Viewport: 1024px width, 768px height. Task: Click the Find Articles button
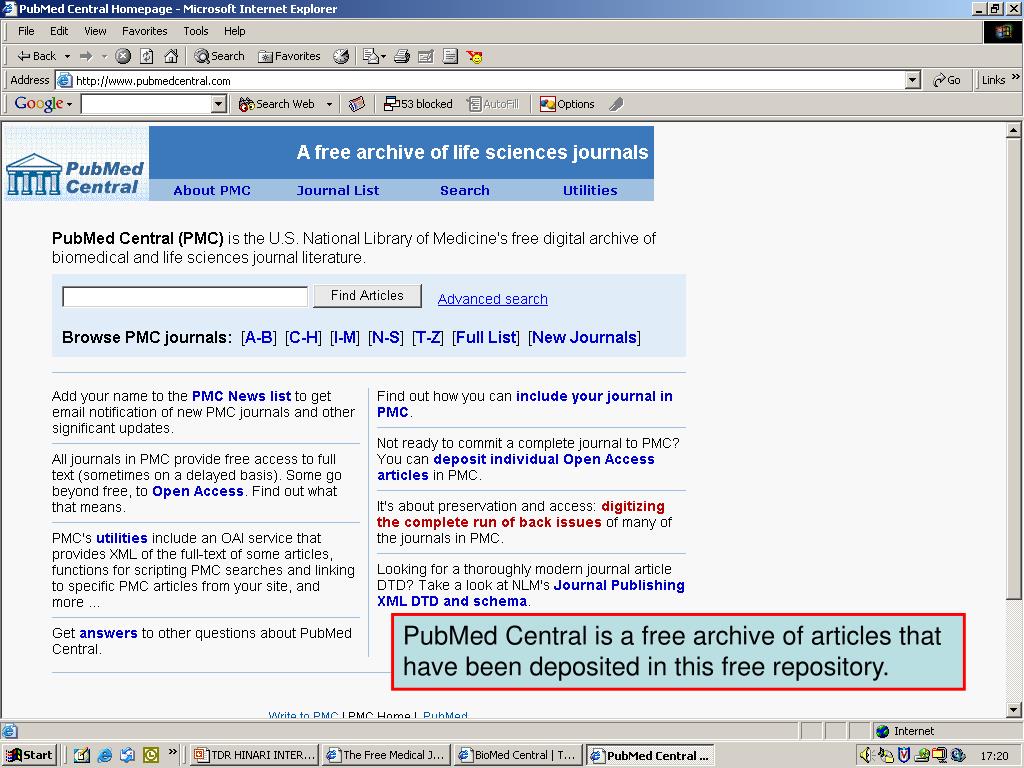coord(367,296)
